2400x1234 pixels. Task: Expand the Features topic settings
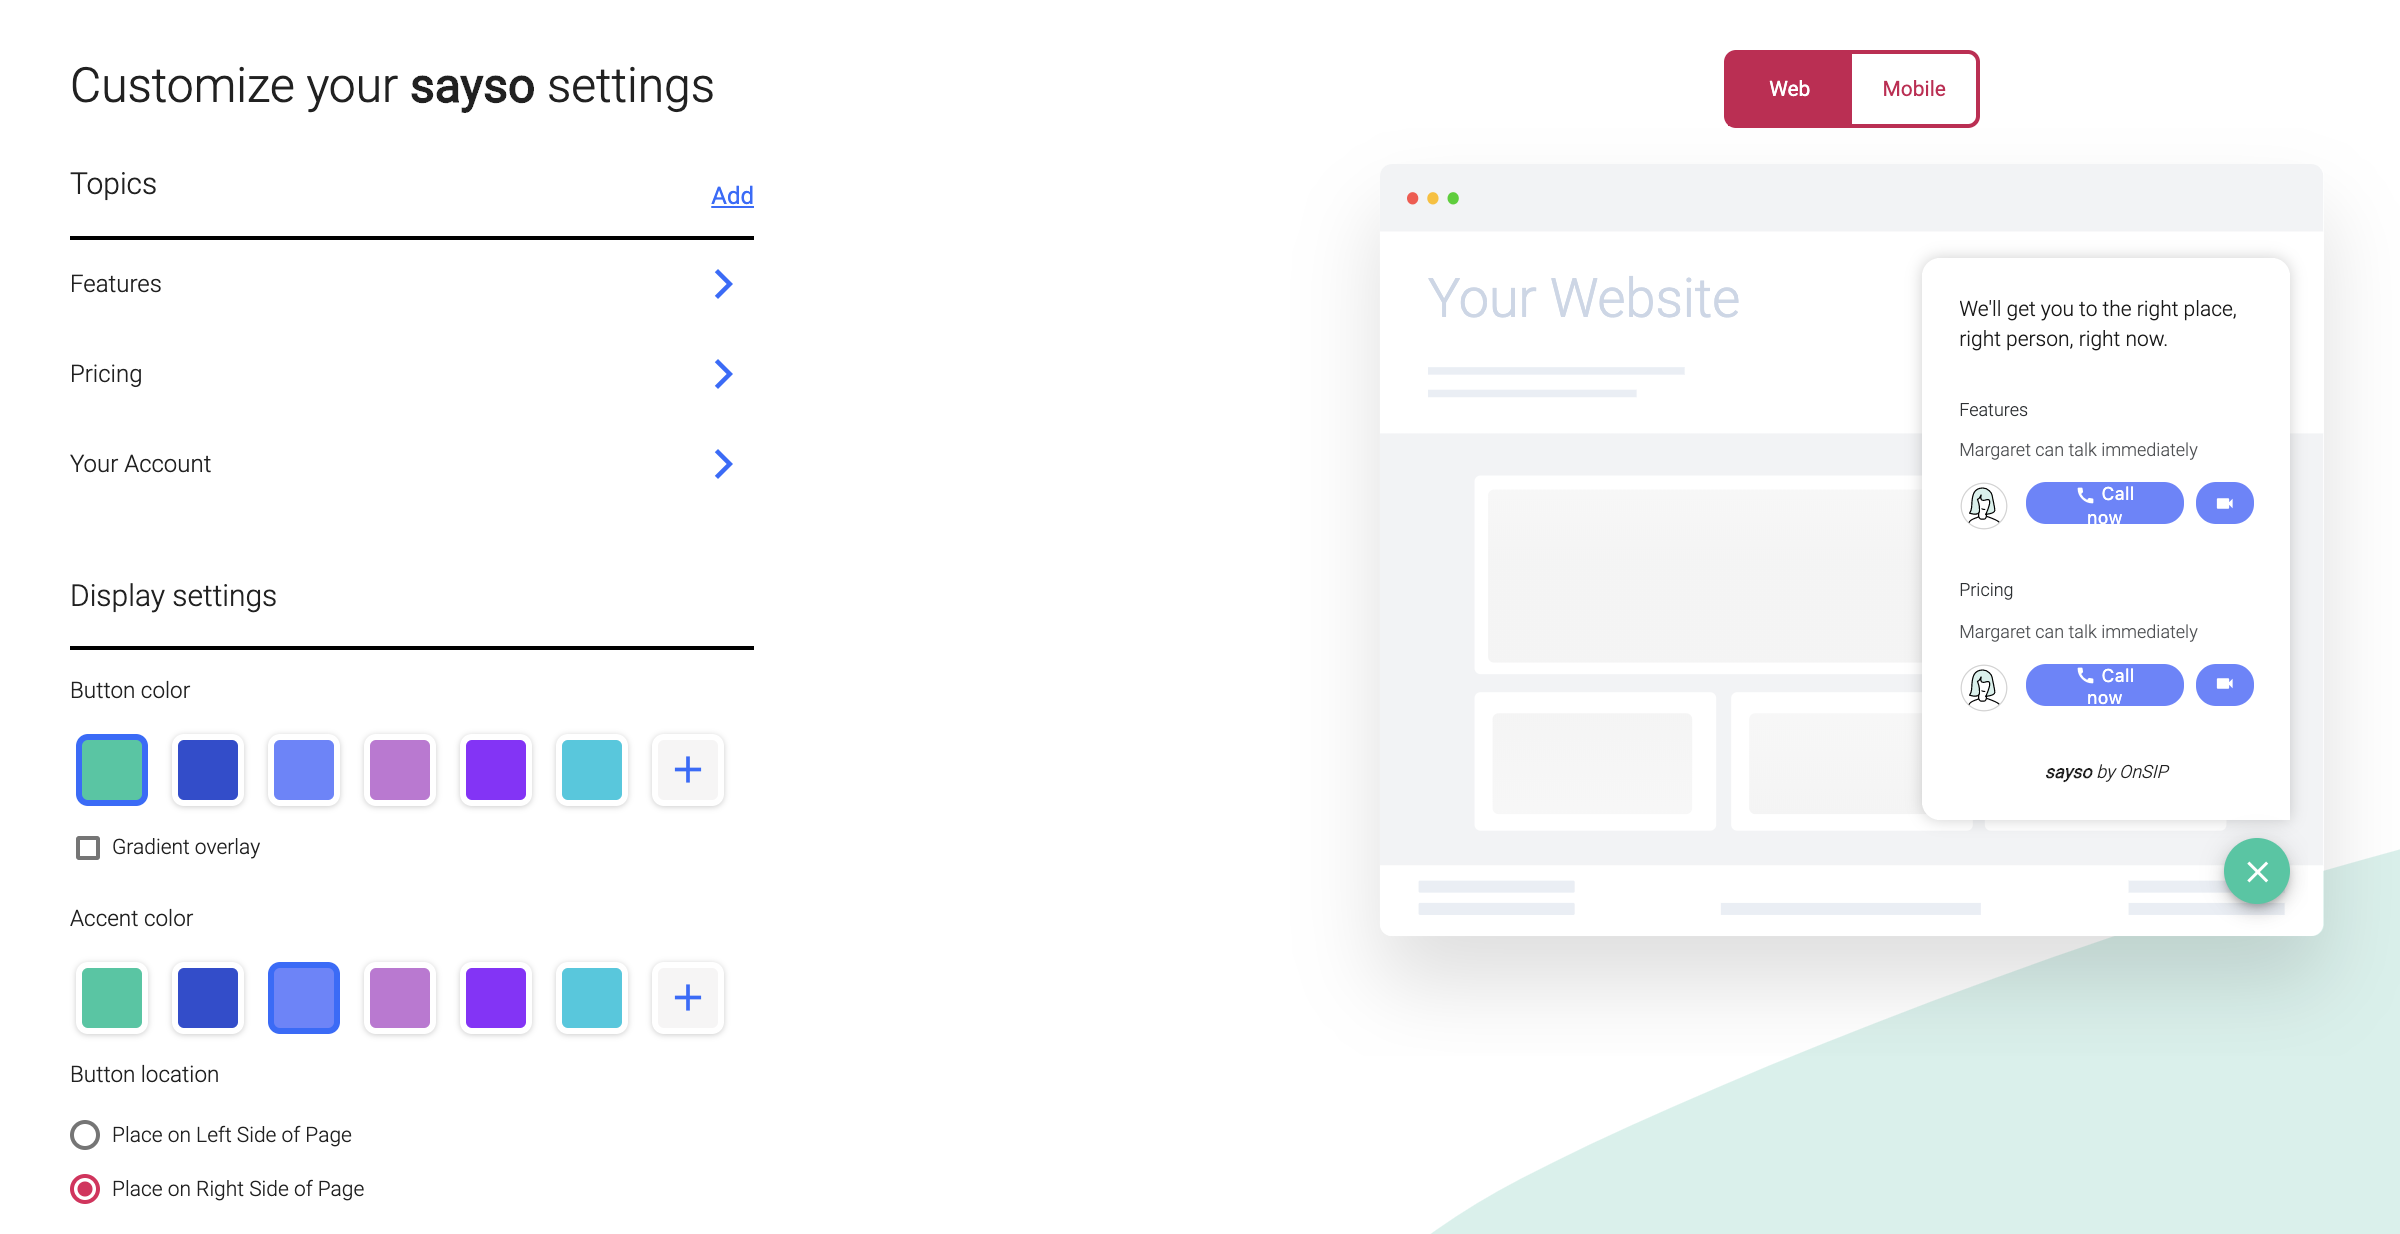[x=726, y=283]
